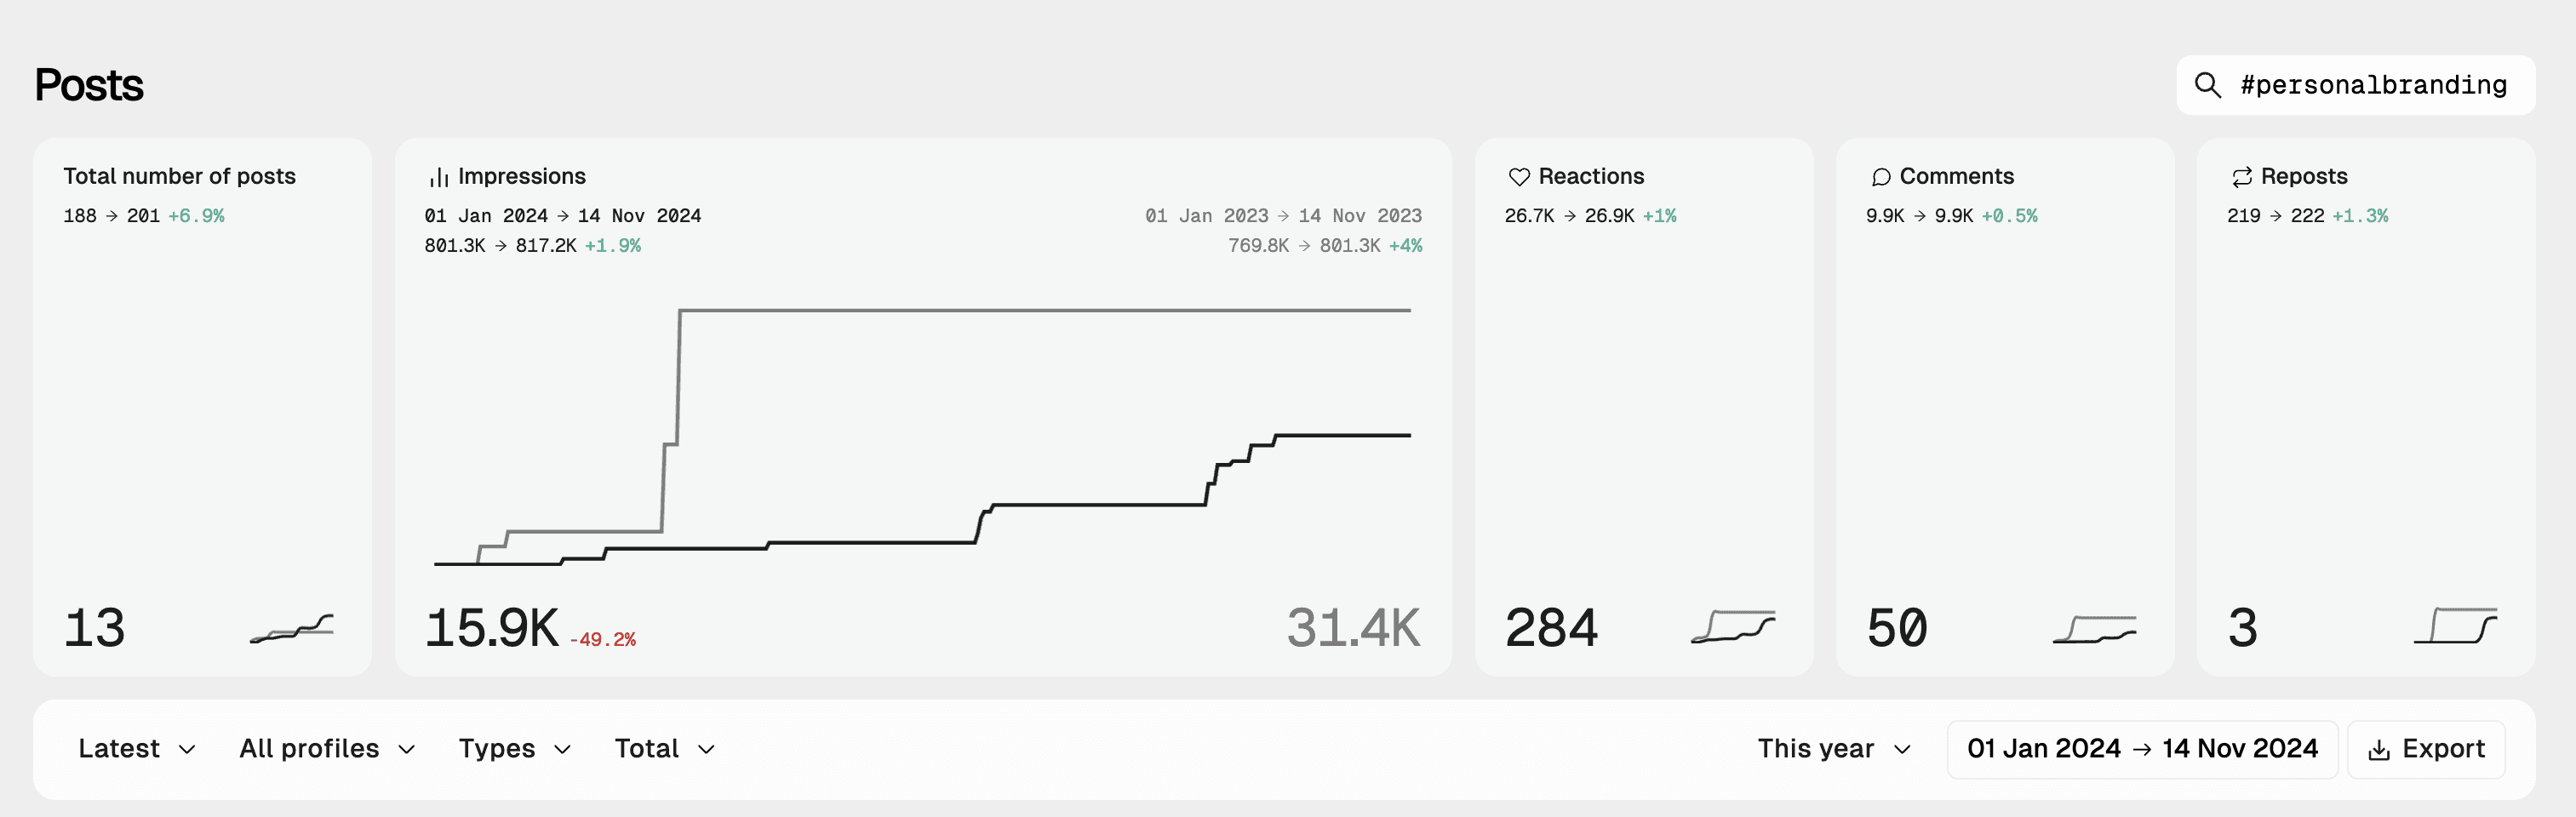Expand the Total dropdown
The width and height of the screenshot is (2576, 817).
(665, 749)
